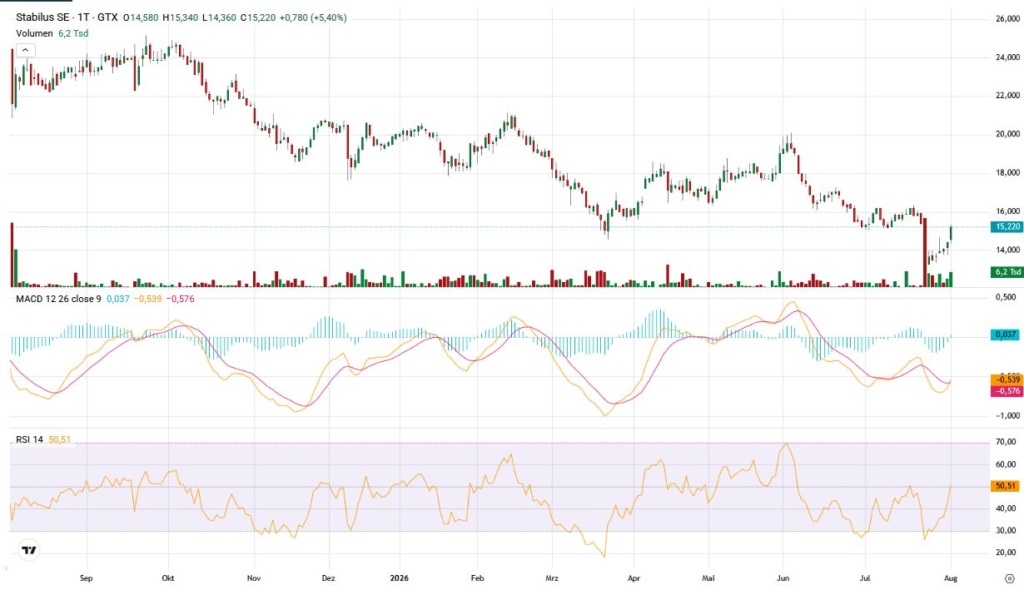Click the Volumen indicator legend label
1024x590 pixels.
pos(35,33)
